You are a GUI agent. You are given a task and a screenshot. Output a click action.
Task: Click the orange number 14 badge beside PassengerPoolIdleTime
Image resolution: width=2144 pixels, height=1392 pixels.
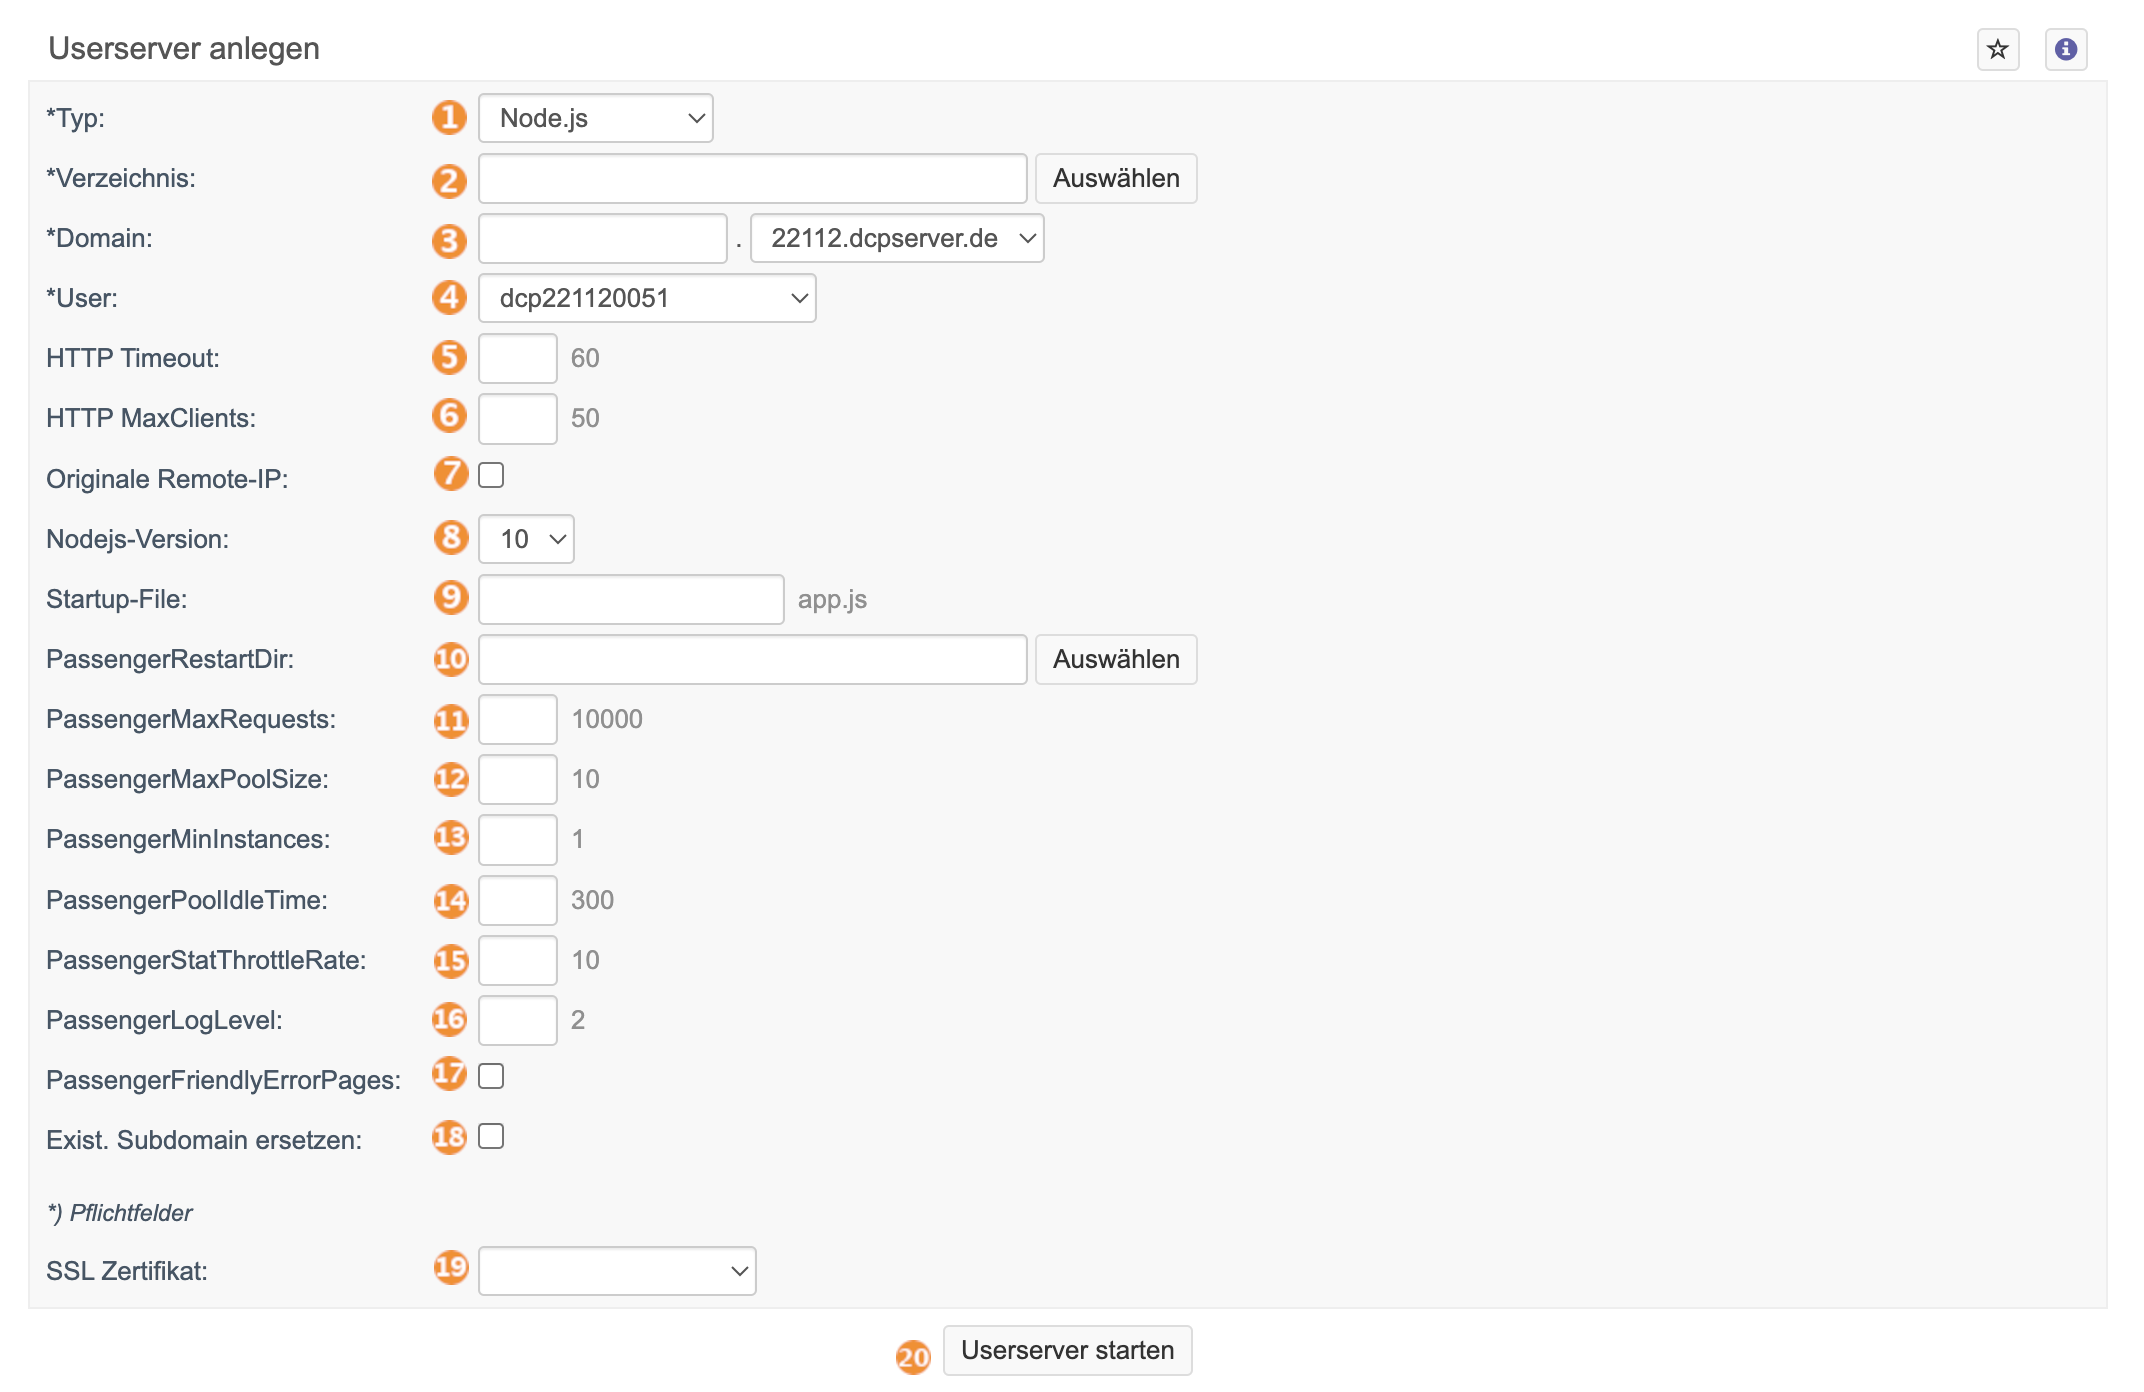(x=451, y=900)
